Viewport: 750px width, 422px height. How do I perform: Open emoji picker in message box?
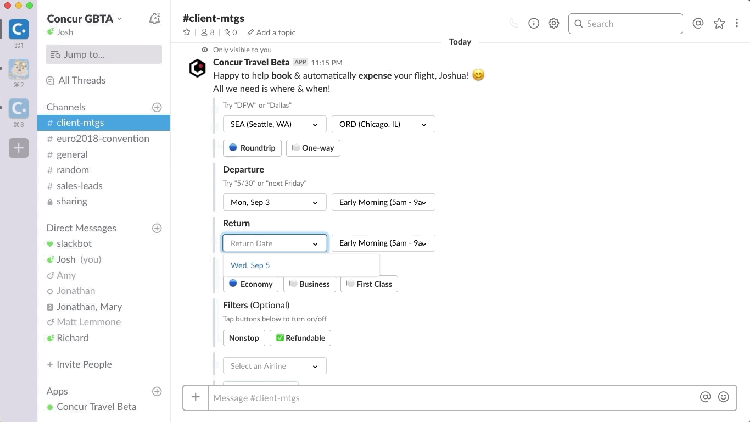[723, 397]
